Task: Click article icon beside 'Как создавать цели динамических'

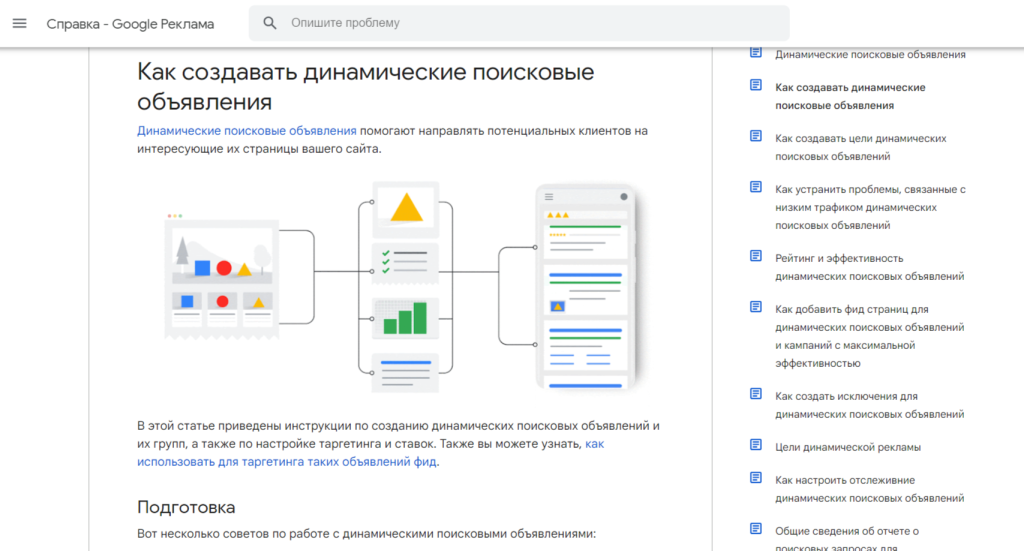Action: tap(756, 136)
